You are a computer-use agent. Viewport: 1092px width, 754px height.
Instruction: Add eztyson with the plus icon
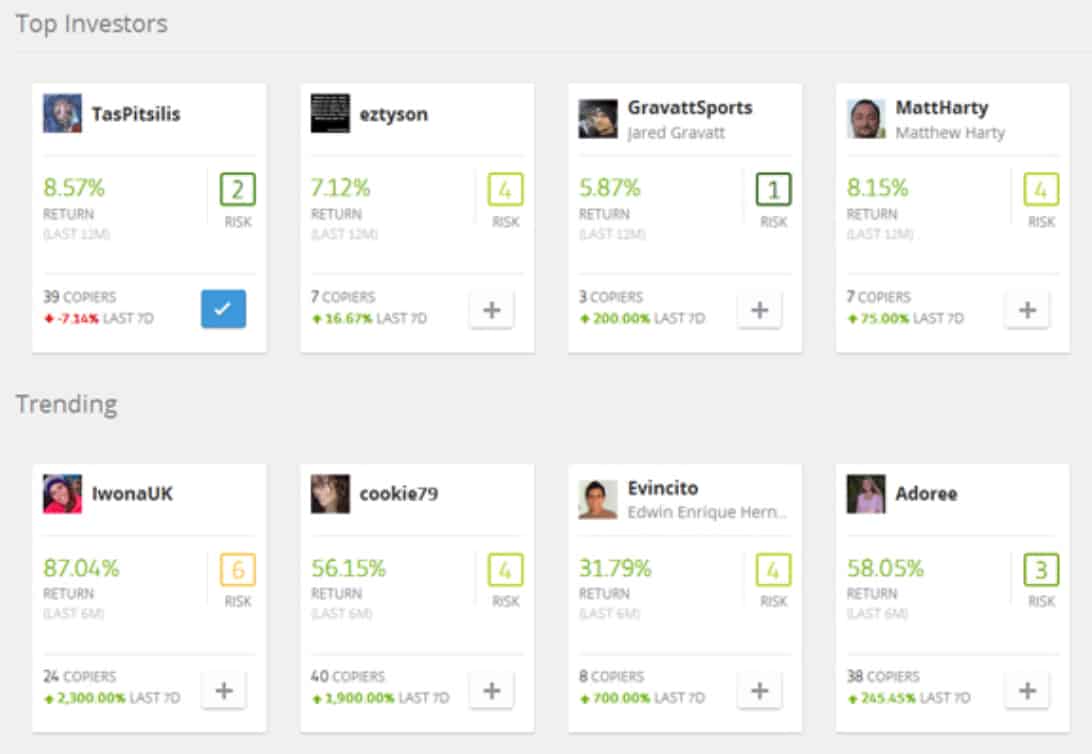[492, 310]
